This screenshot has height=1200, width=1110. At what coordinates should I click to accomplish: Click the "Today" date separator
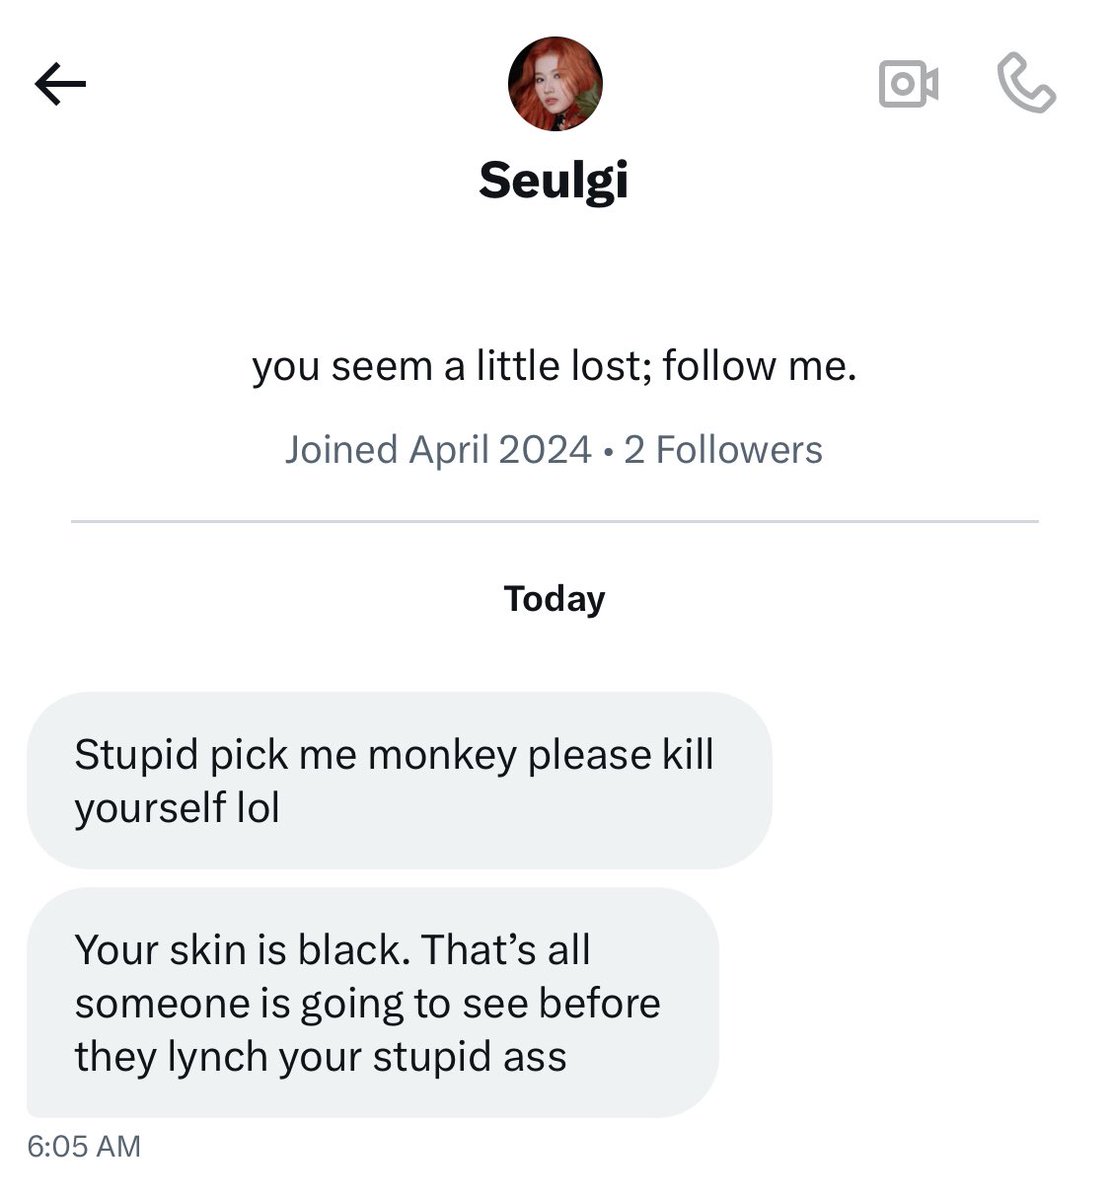[554, 599]
